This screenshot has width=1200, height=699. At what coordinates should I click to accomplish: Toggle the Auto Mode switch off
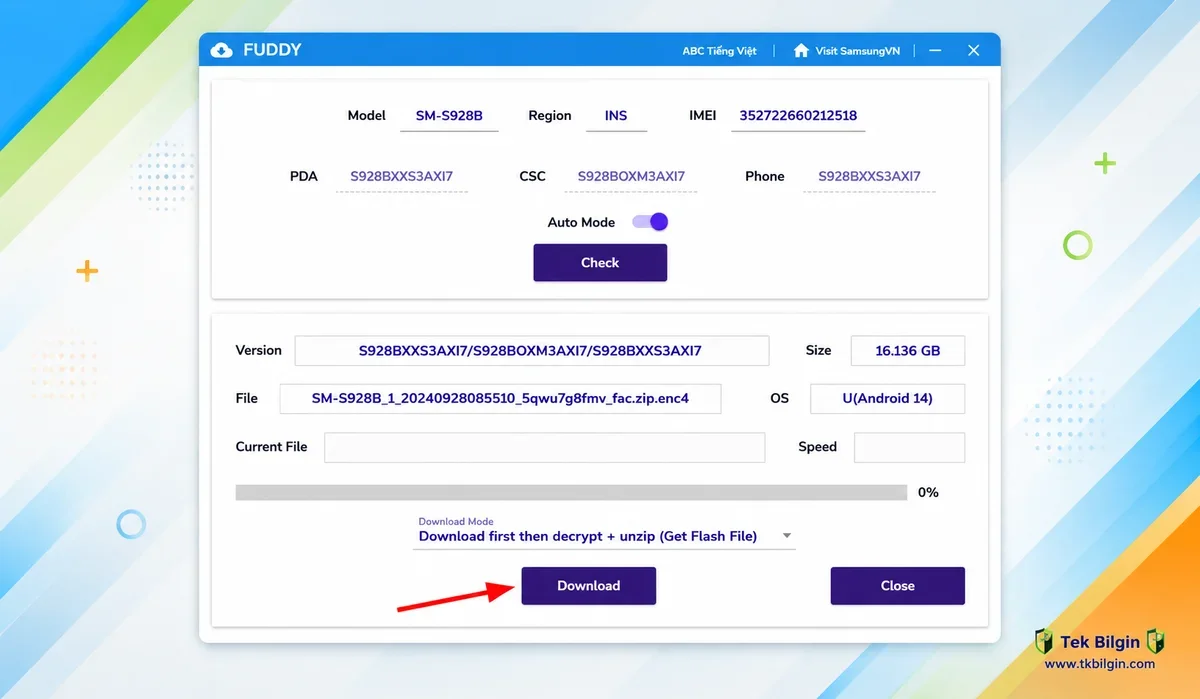(x=650, y=222)
